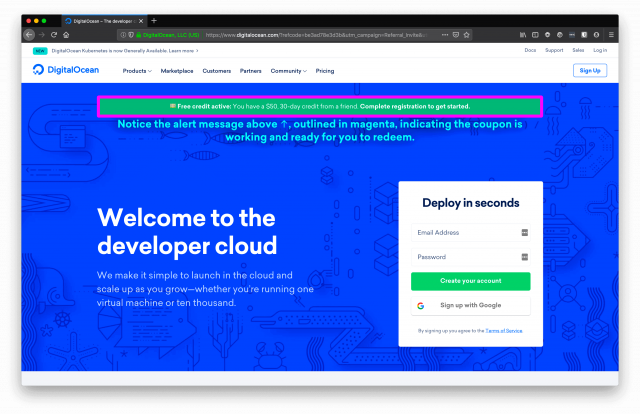
Task: Expand the Products dropdown menu
Action: click(137, 71)
